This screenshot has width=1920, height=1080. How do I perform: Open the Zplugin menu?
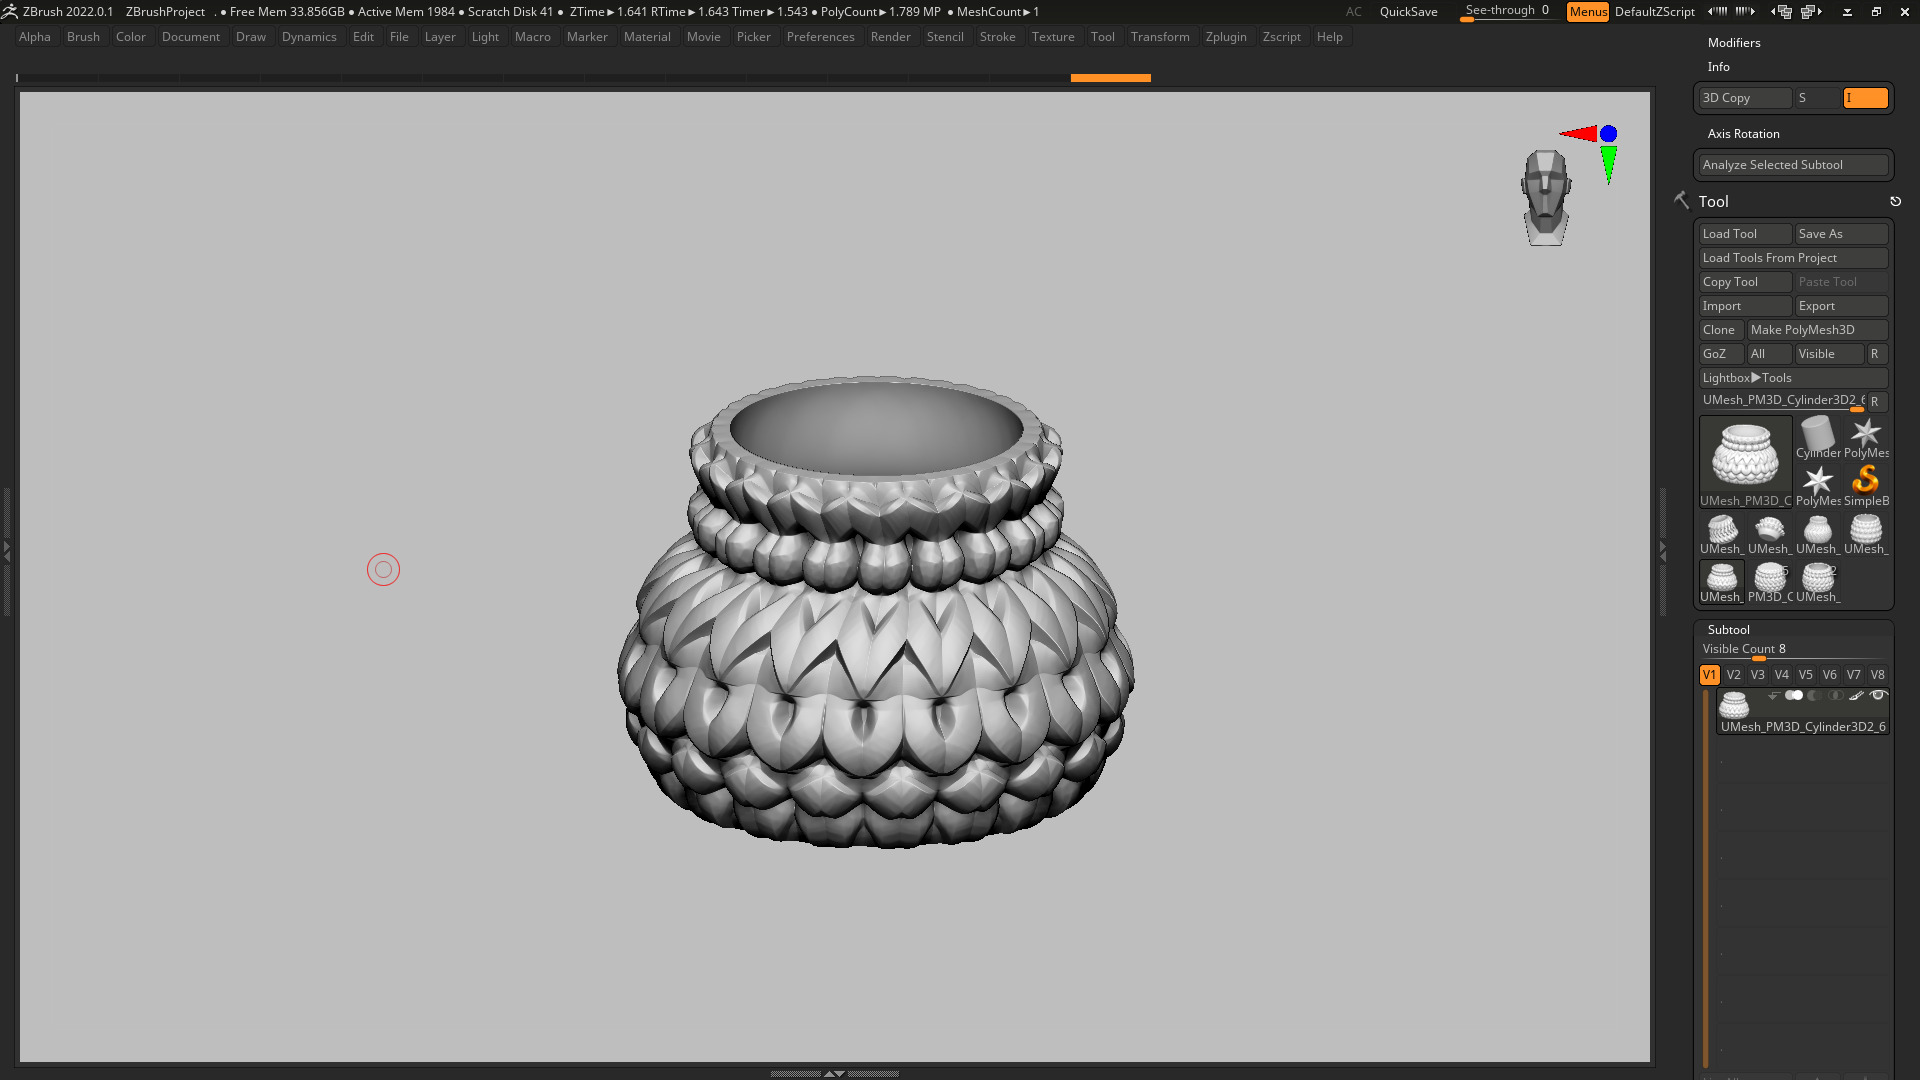pos(1226,37)
